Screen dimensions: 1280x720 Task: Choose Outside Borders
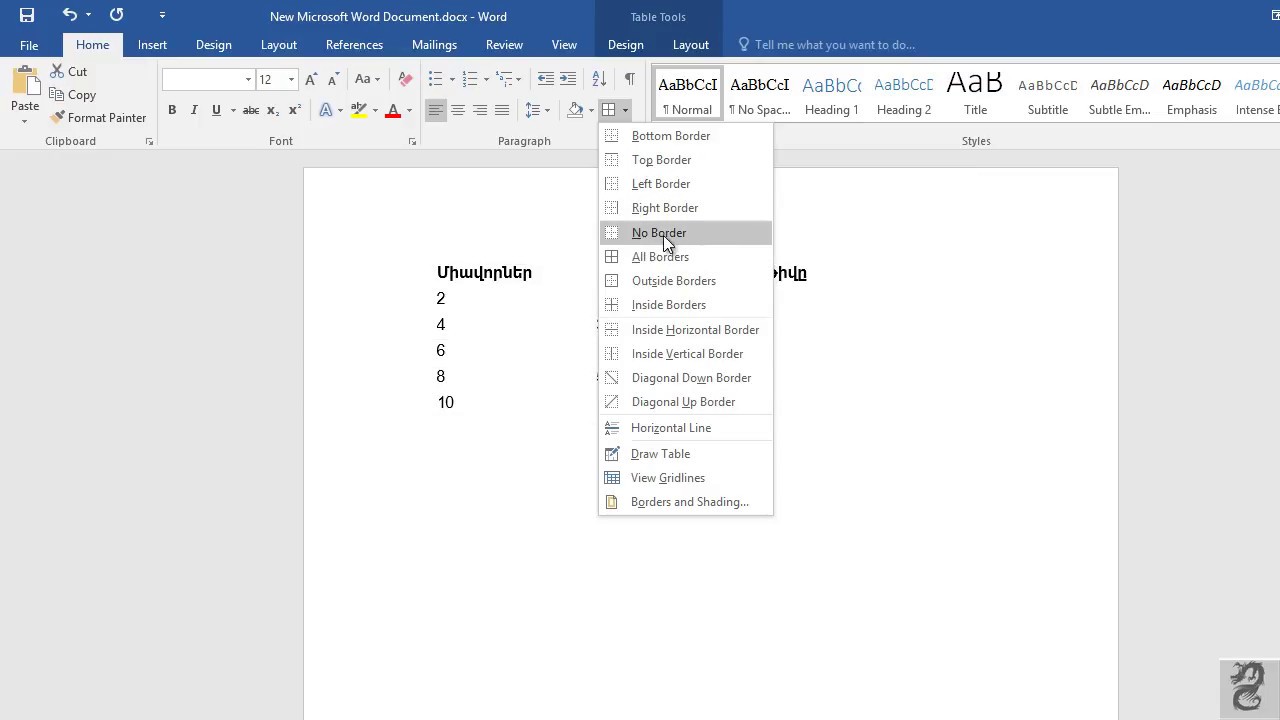click(686, 281)
